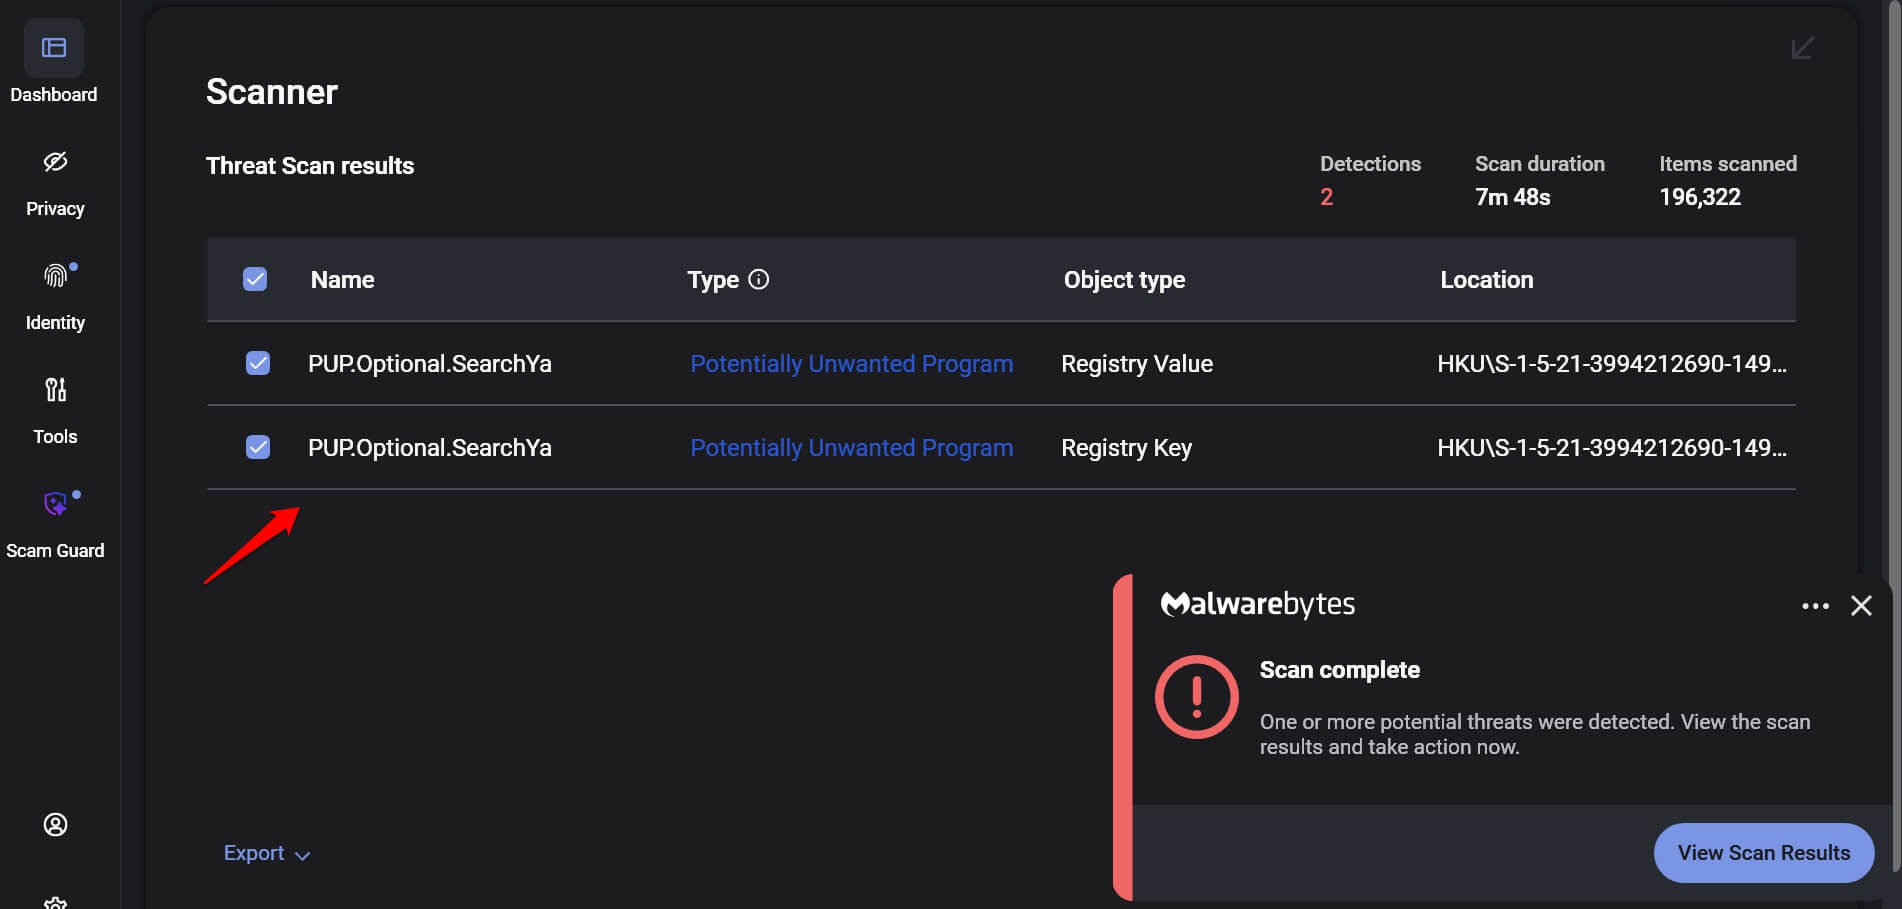Screen dimensions: 1902x909
Task: Open the settings gear icon at the sidebar bottom
Action: [55, 902]
